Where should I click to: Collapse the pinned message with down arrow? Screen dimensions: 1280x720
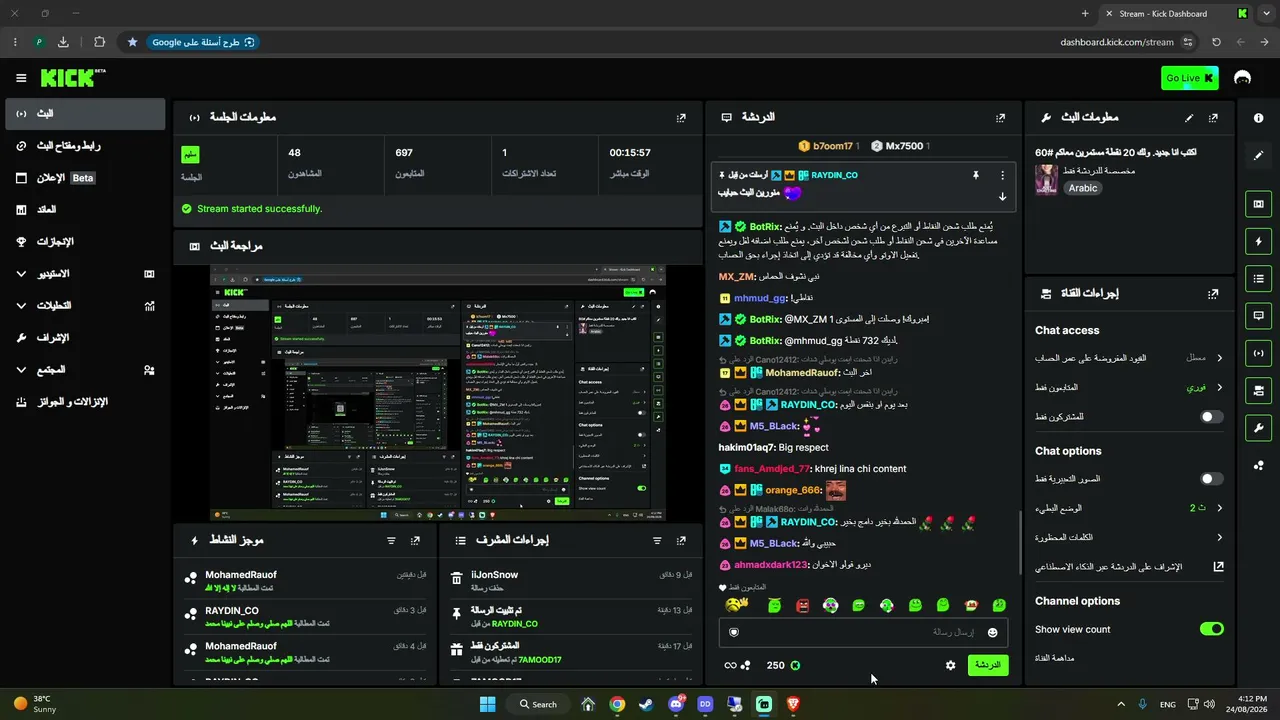click(1002, 196)
